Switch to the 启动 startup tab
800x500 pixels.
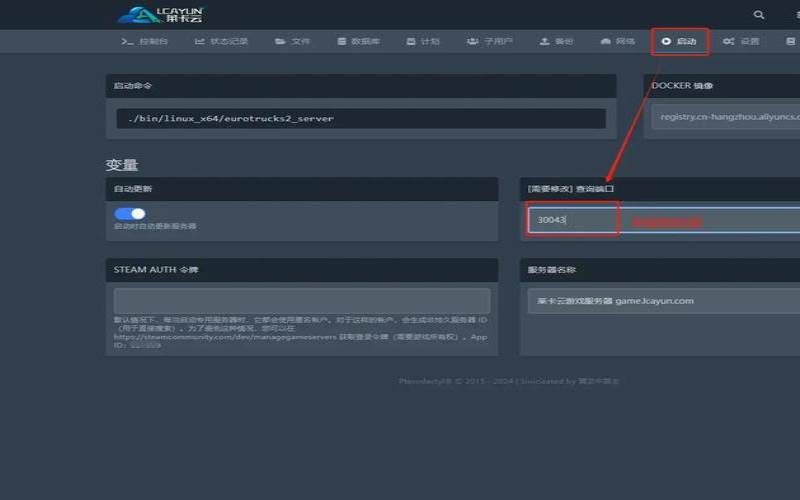tap(679, 41)
